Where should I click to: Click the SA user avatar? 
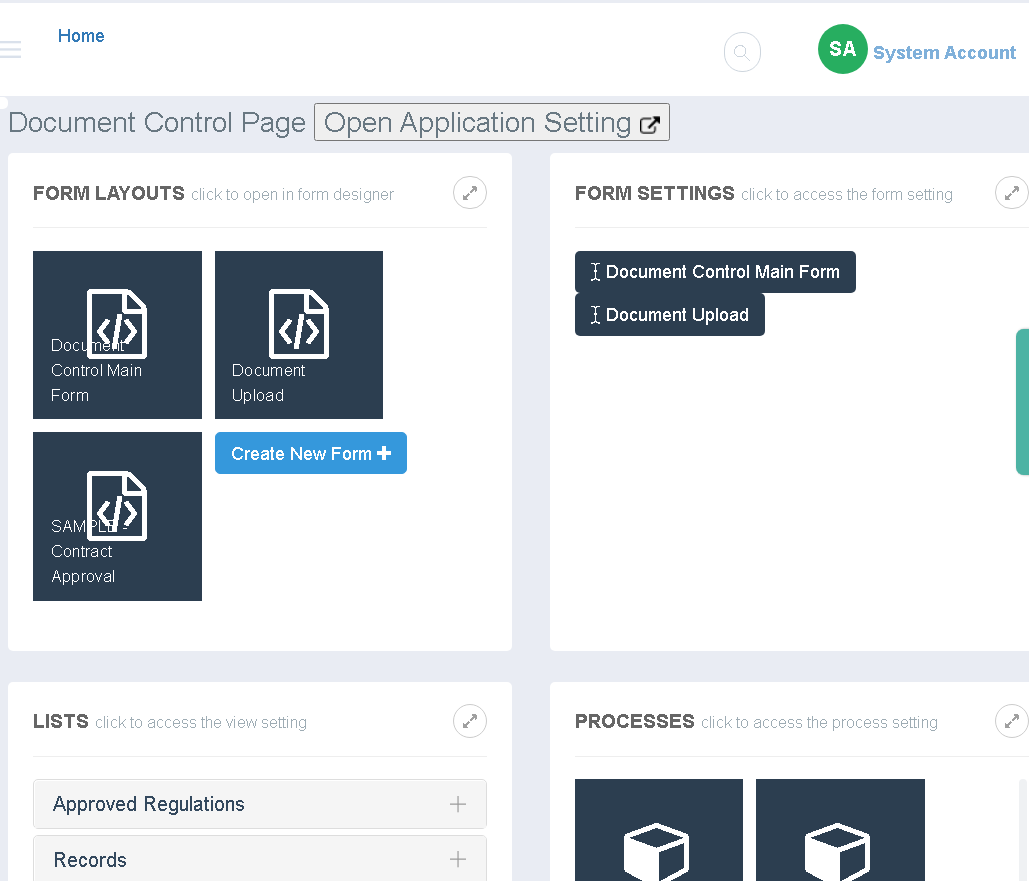click(x=842, y=50)
